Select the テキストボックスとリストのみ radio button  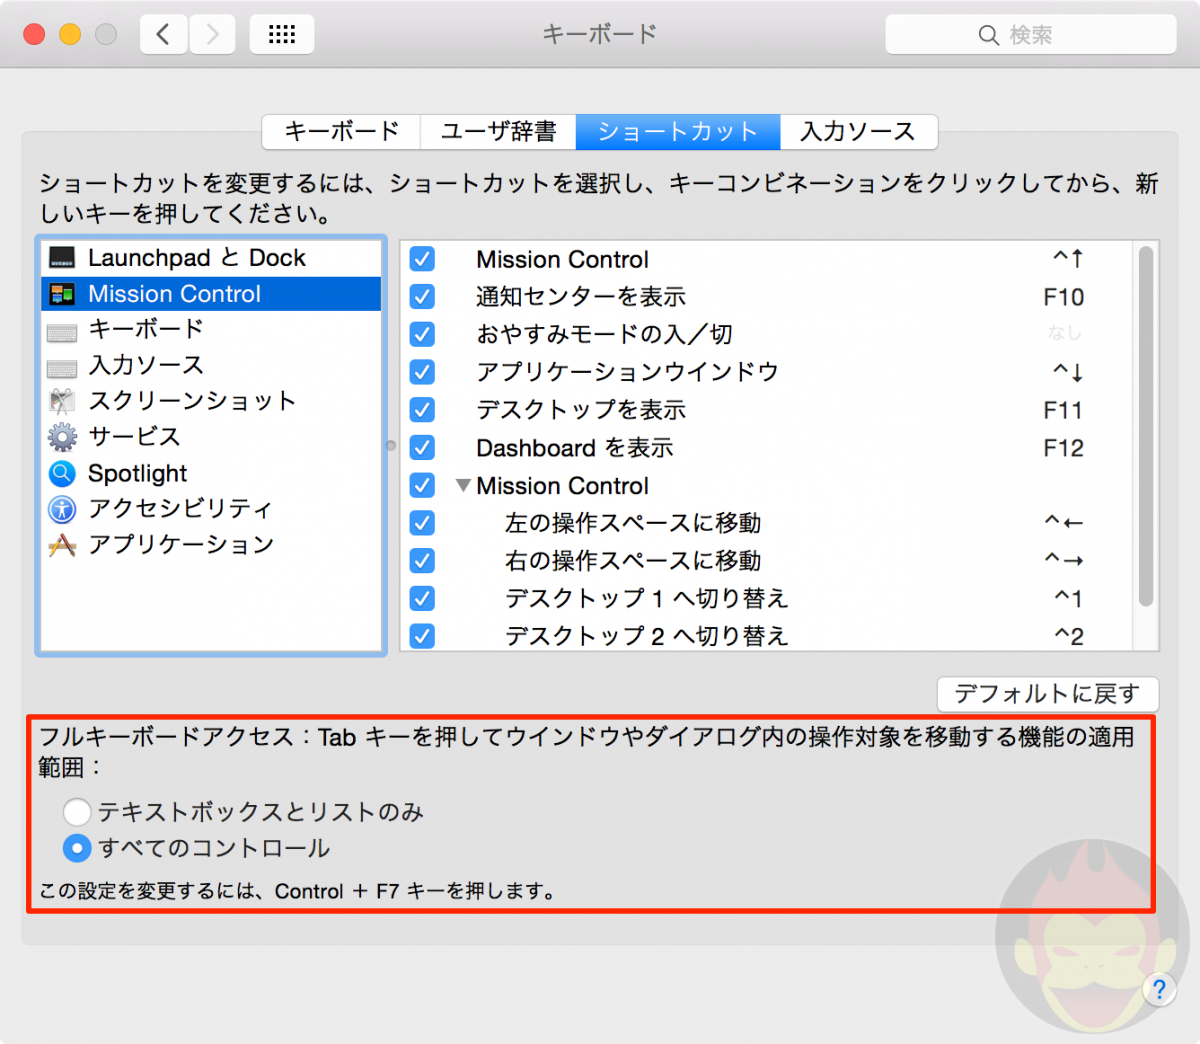[77, 812]
